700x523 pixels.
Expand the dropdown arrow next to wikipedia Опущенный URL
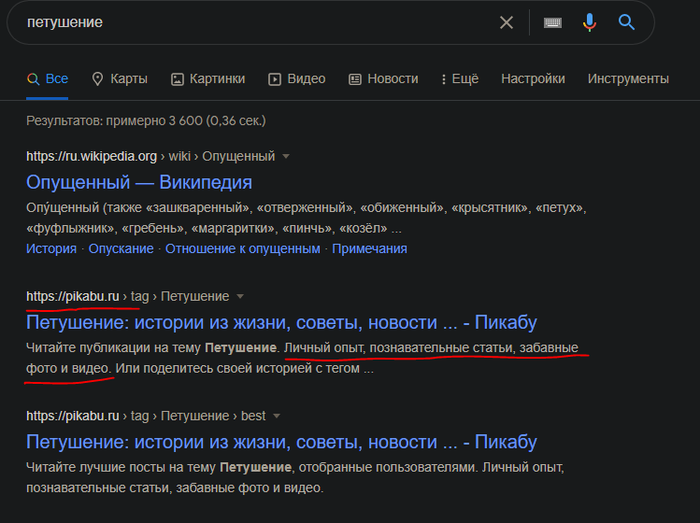pyautogui.click(x=286, y=157)
